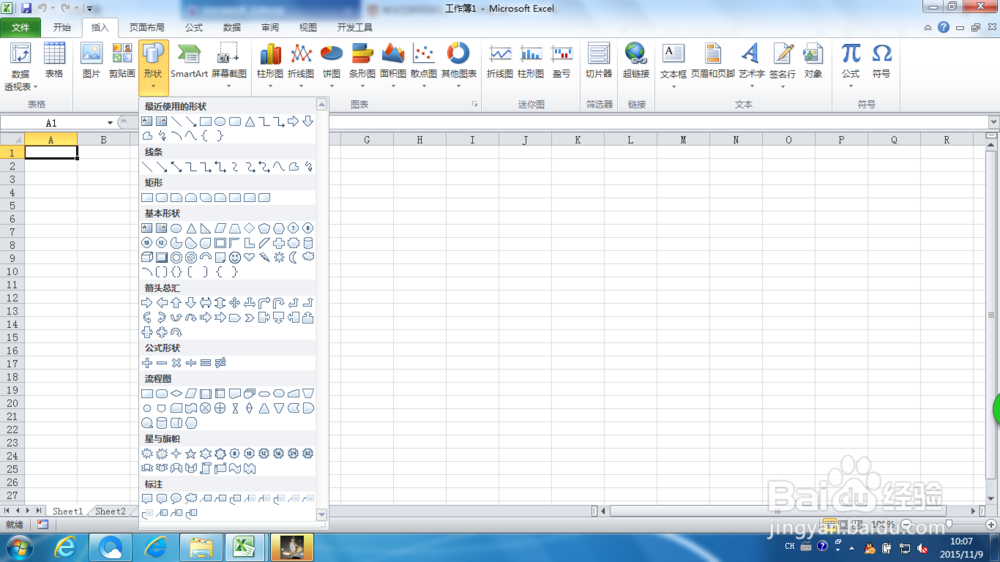Viewport: 1000px width, 562px height.
Task: Click the Excel icon on the taskbar
Action: coord(244,548)
